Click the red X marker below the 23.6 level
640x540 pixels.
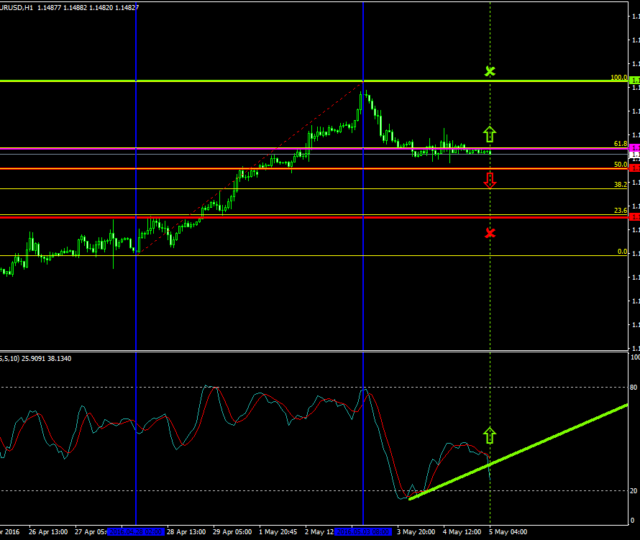click(490, 233)
